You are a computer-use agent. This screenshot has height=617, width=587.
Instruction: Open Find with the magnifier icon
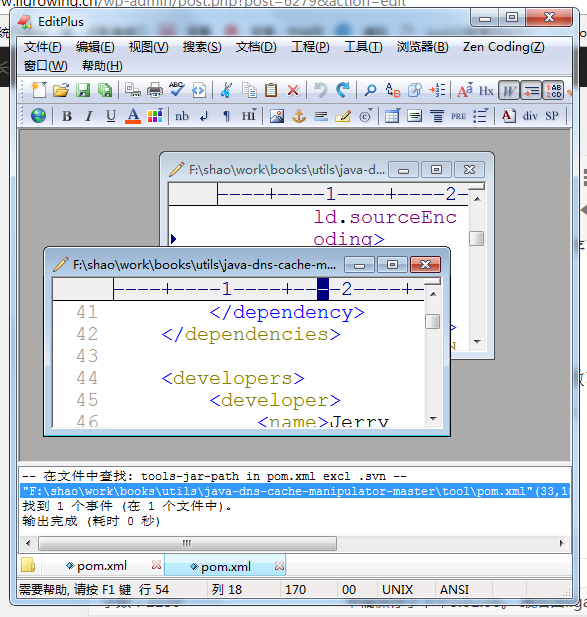click(x=370, y=90)
